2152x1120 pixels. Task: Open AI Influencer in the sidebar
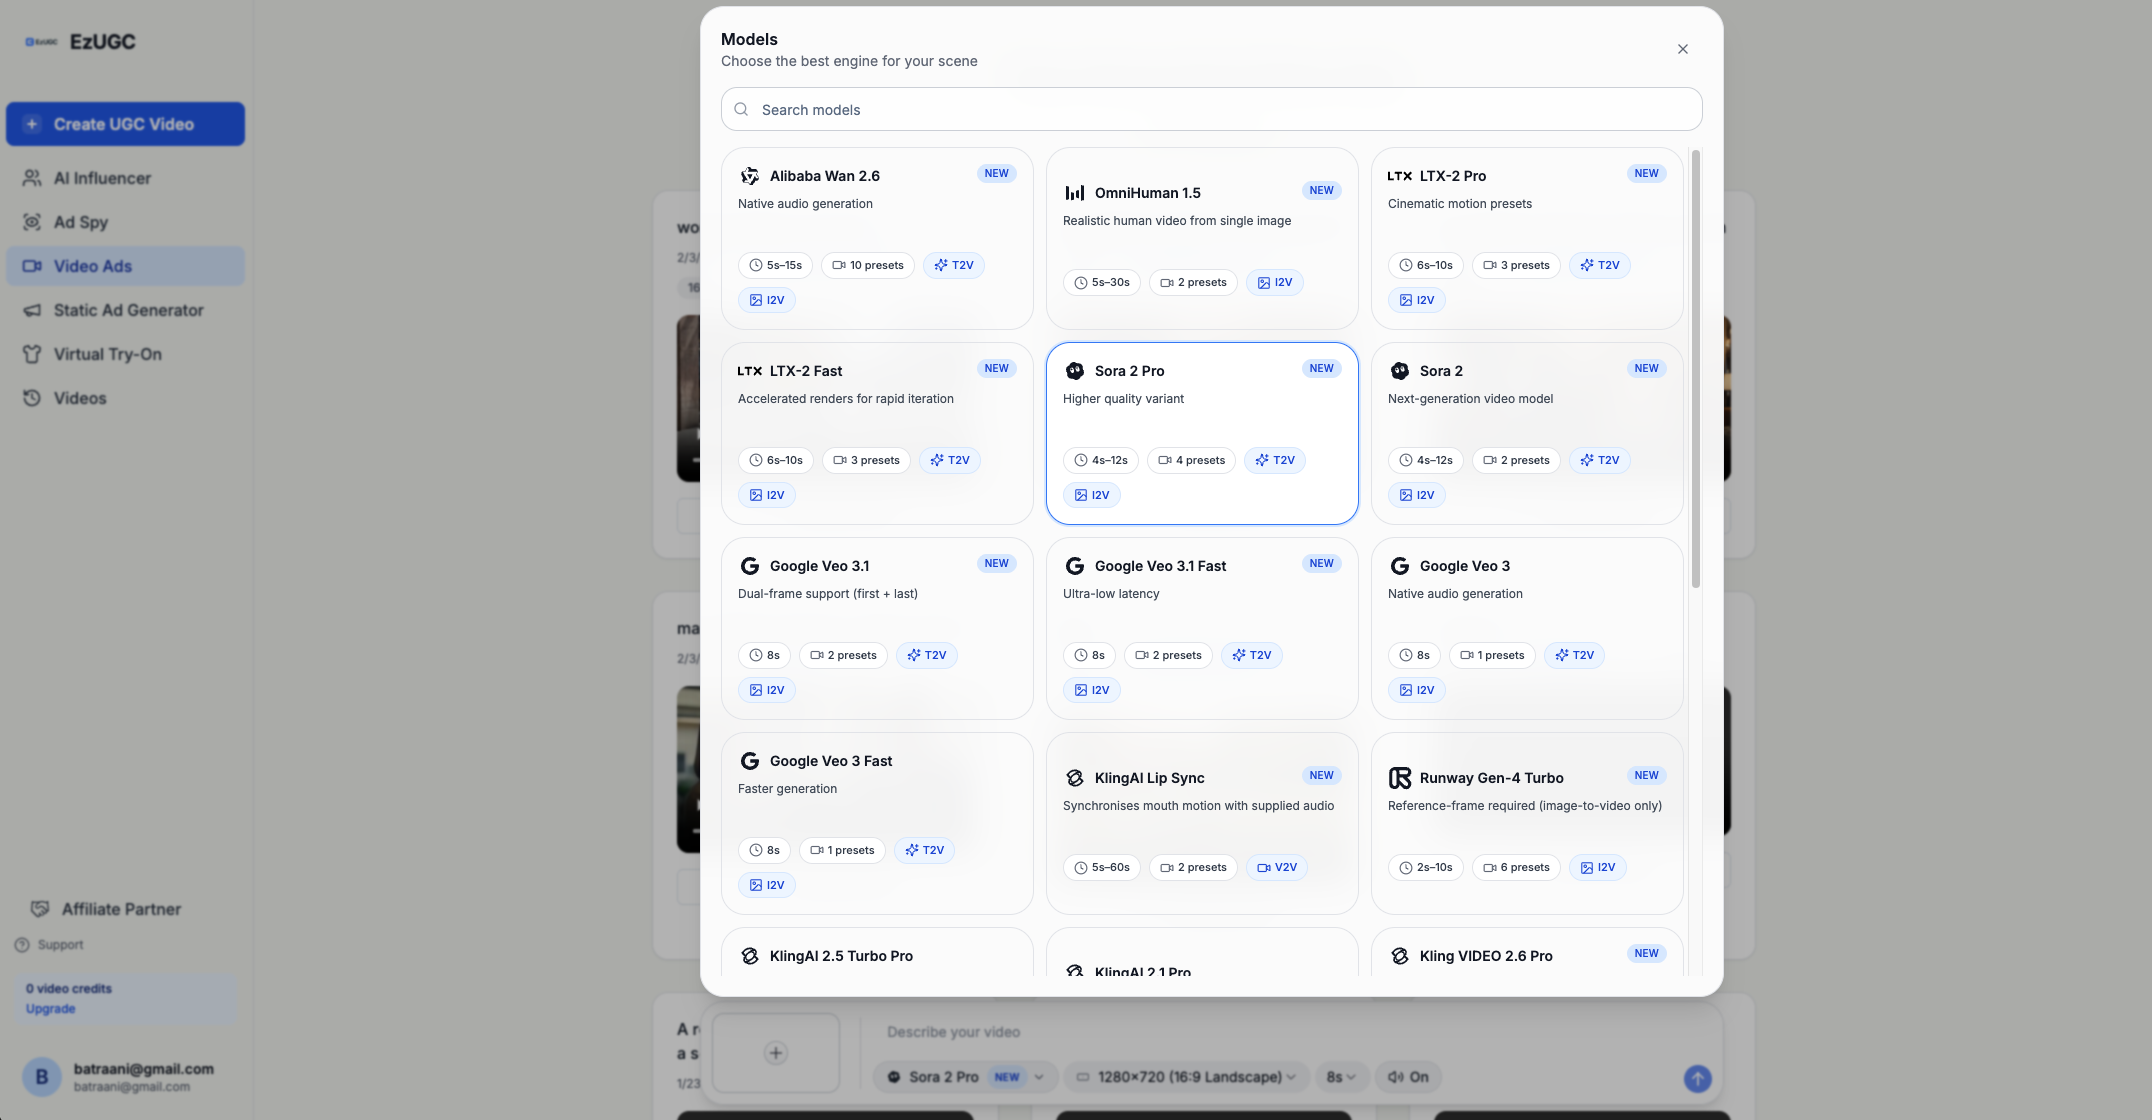pyautogui.click(x=102, y=178)
